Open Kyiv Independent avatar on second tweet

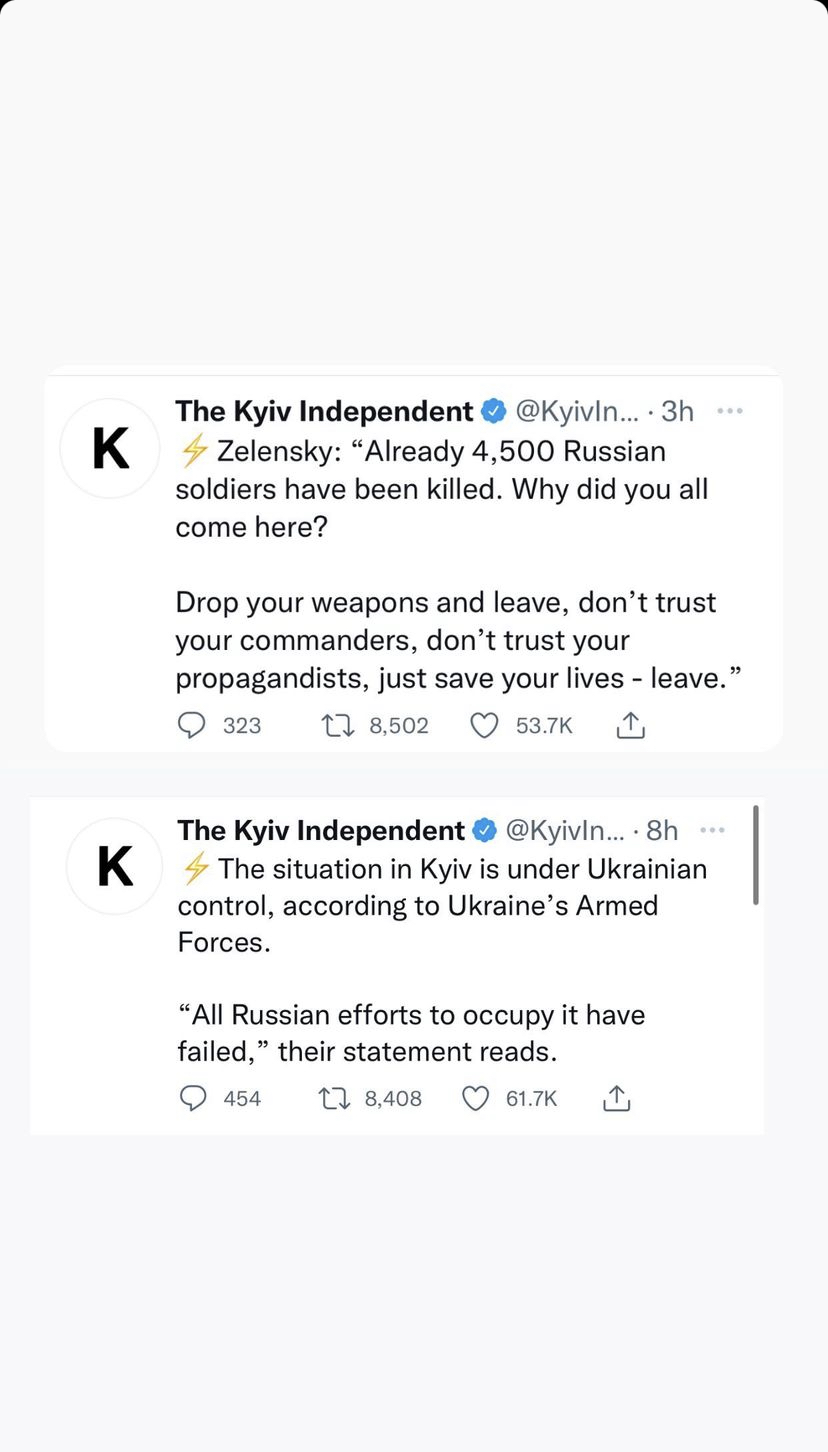tap(115, 866)
